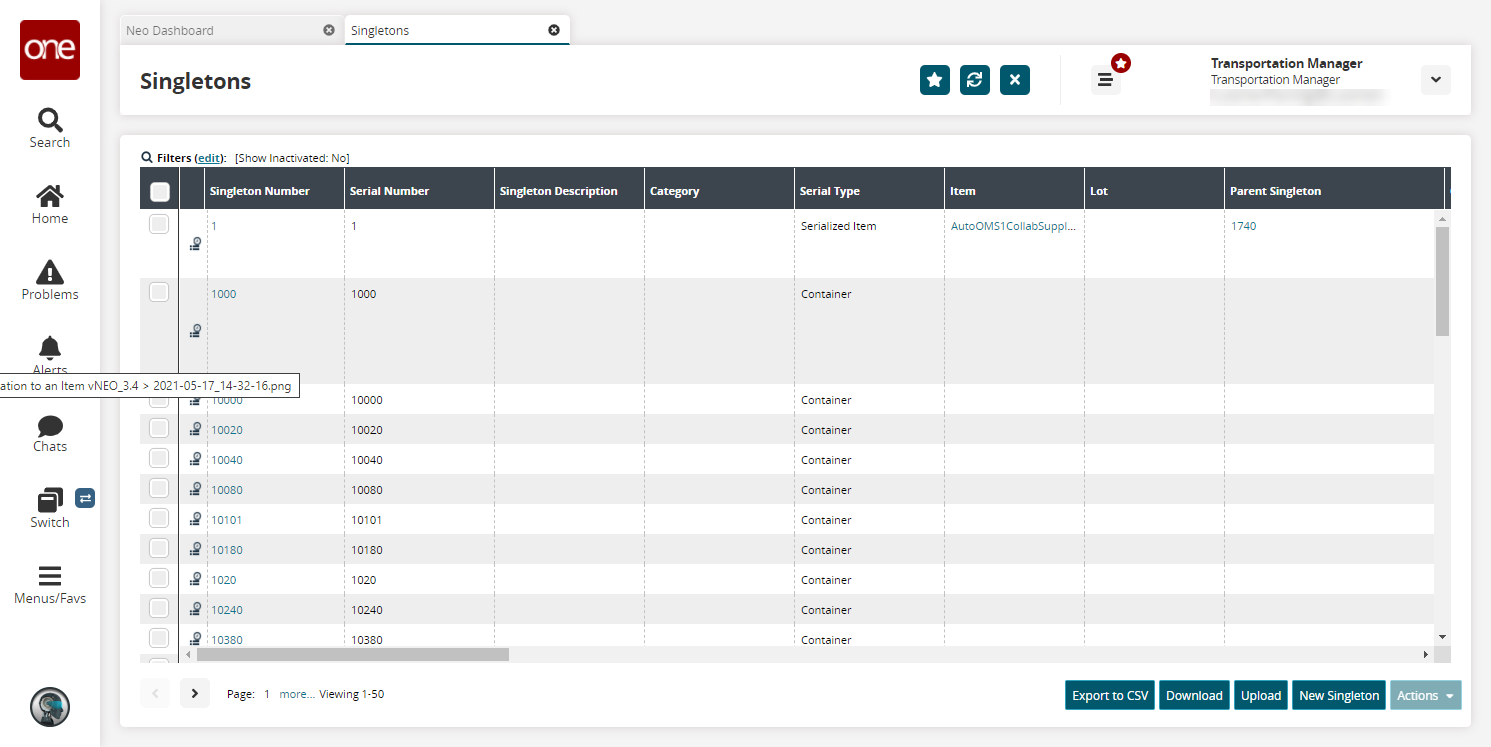Image resolution: width=1491 pixels, height=747 pixels.
Task: Add page to favorites with star button
Action: pyautogui.click(x=934, y=80)
